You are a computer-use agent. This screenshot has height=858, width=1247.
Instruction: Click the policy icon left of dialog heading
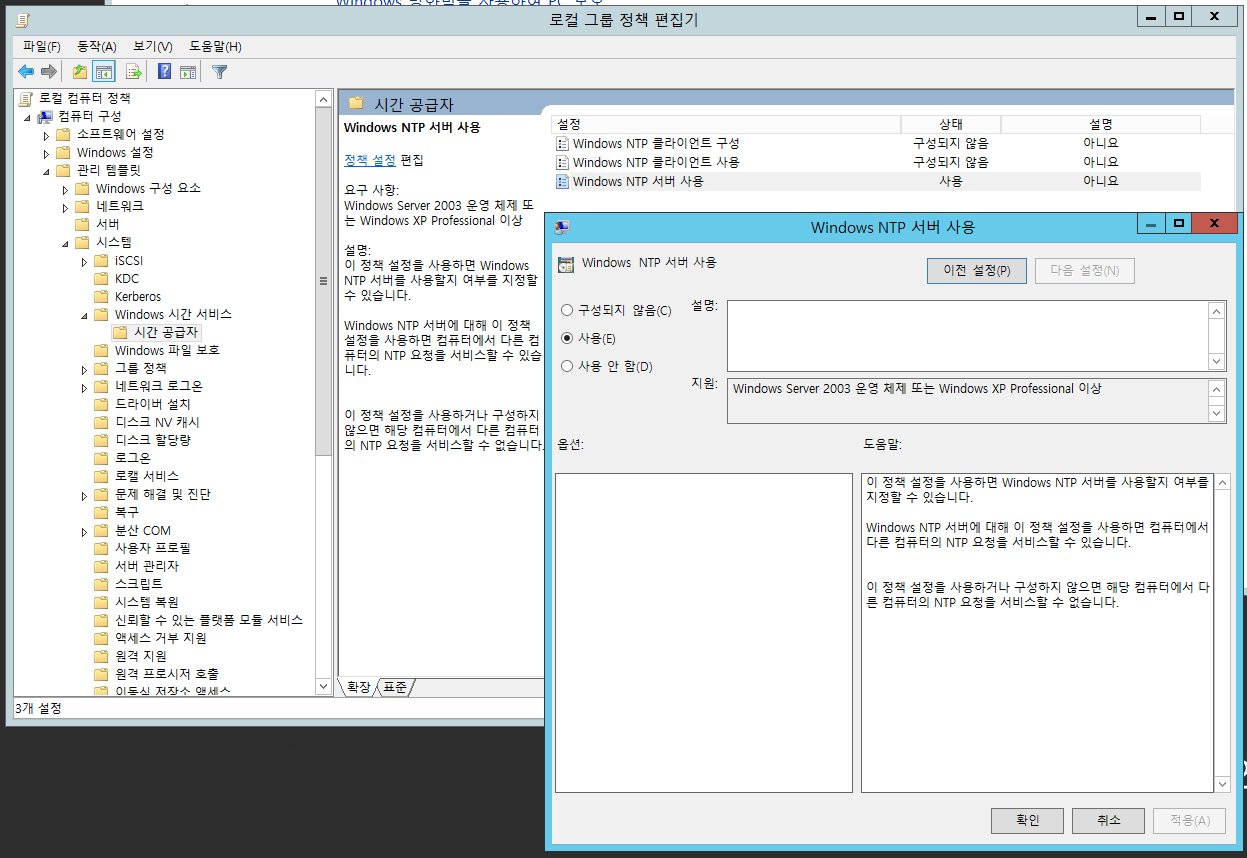(566, 264)
